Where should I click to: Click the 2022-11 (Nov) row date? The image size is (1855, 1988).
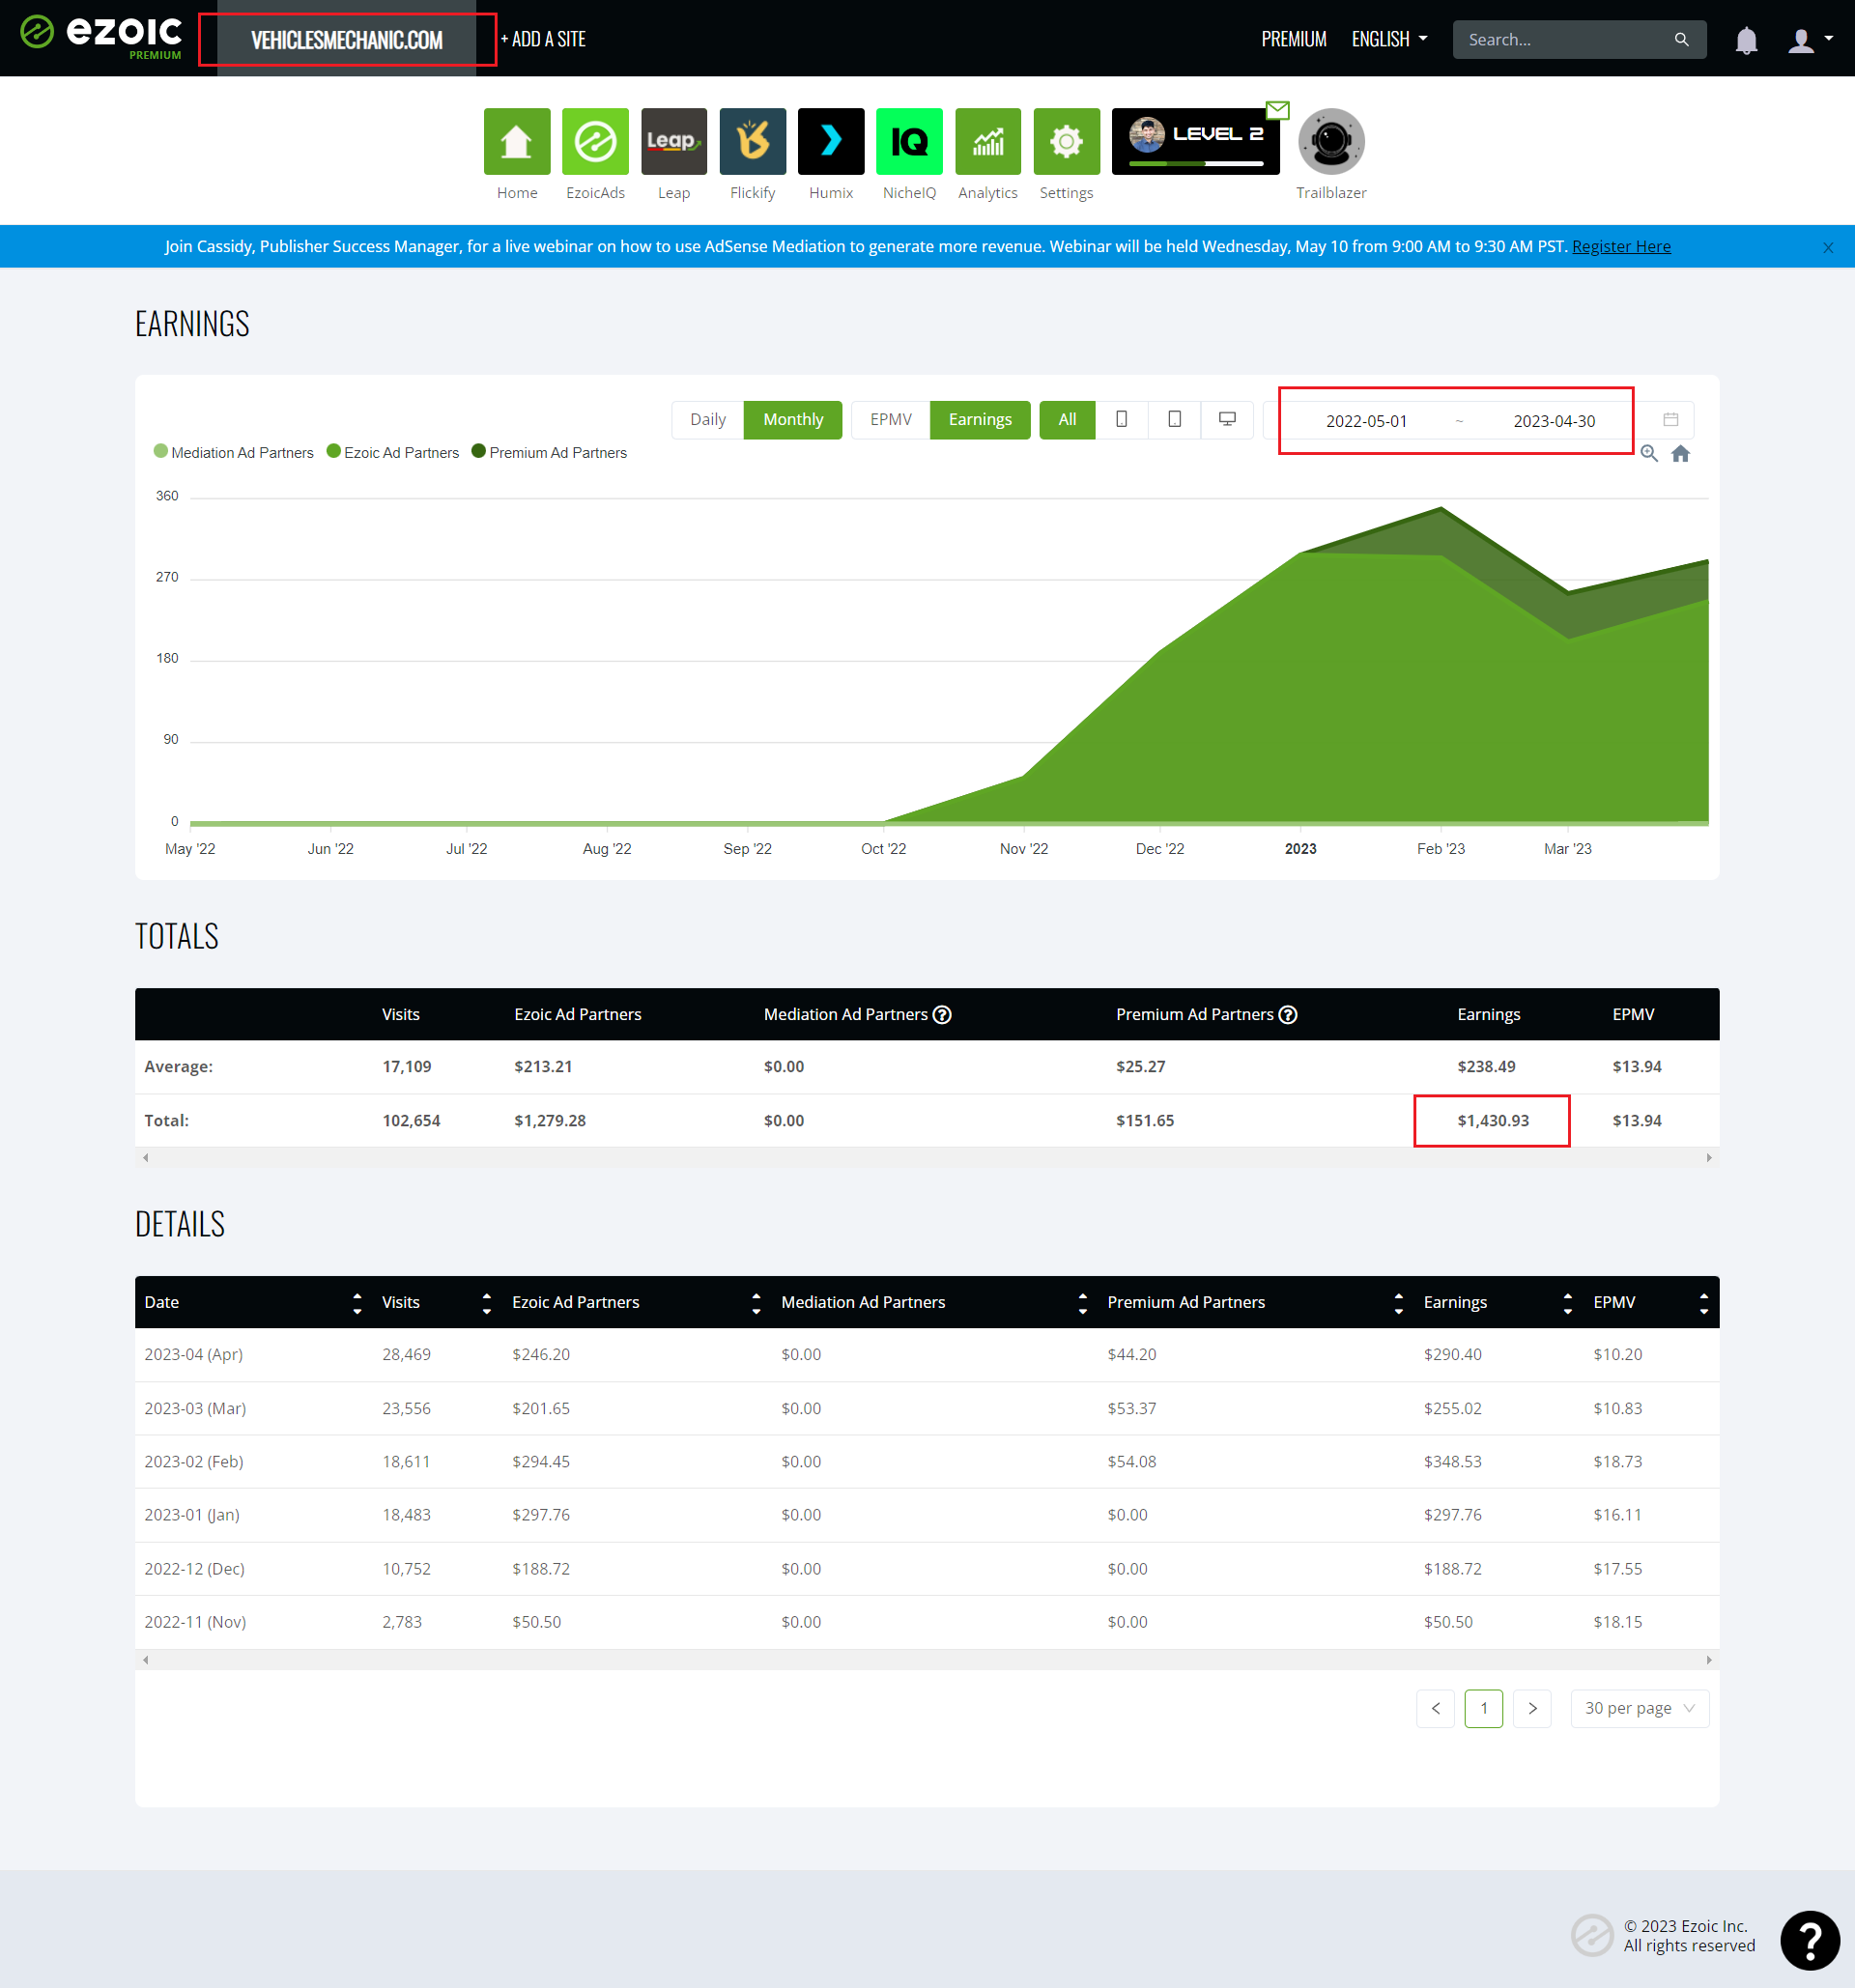(x=195, y=1623)
